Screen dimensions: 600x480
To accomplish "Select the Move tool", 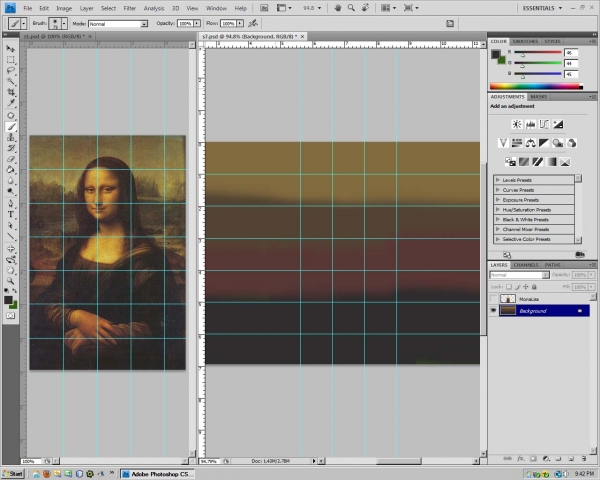I will 11,49.
